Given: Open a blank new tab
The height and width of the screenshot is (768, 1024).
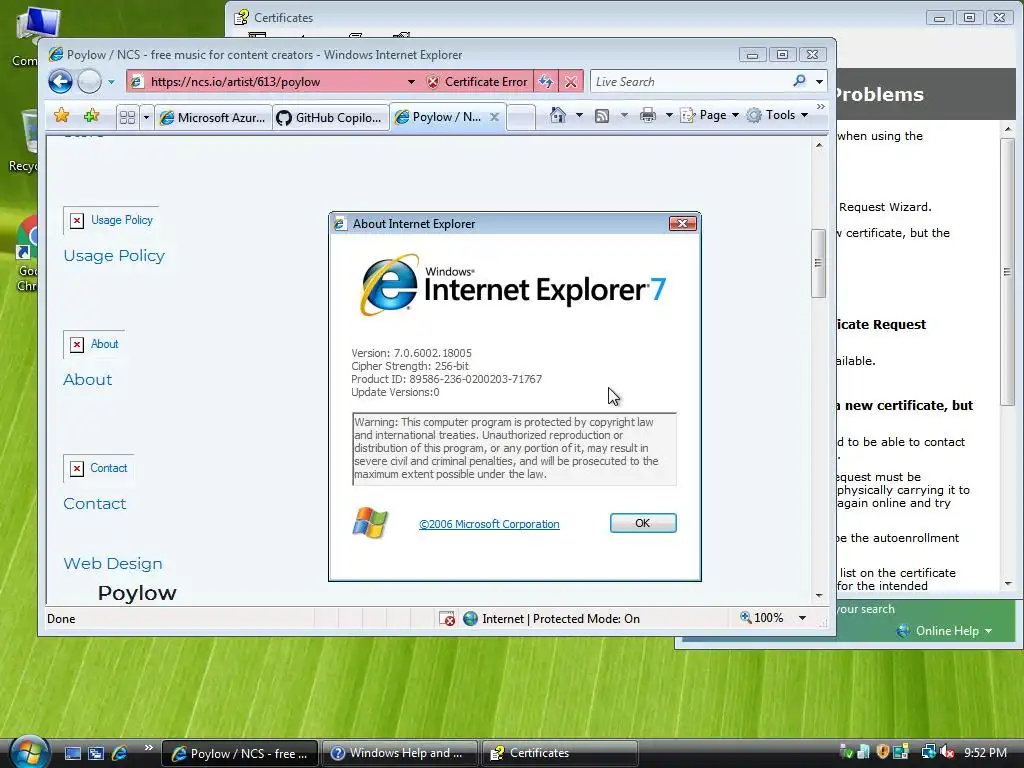Looking at the screenshot, I should [521, 118].
